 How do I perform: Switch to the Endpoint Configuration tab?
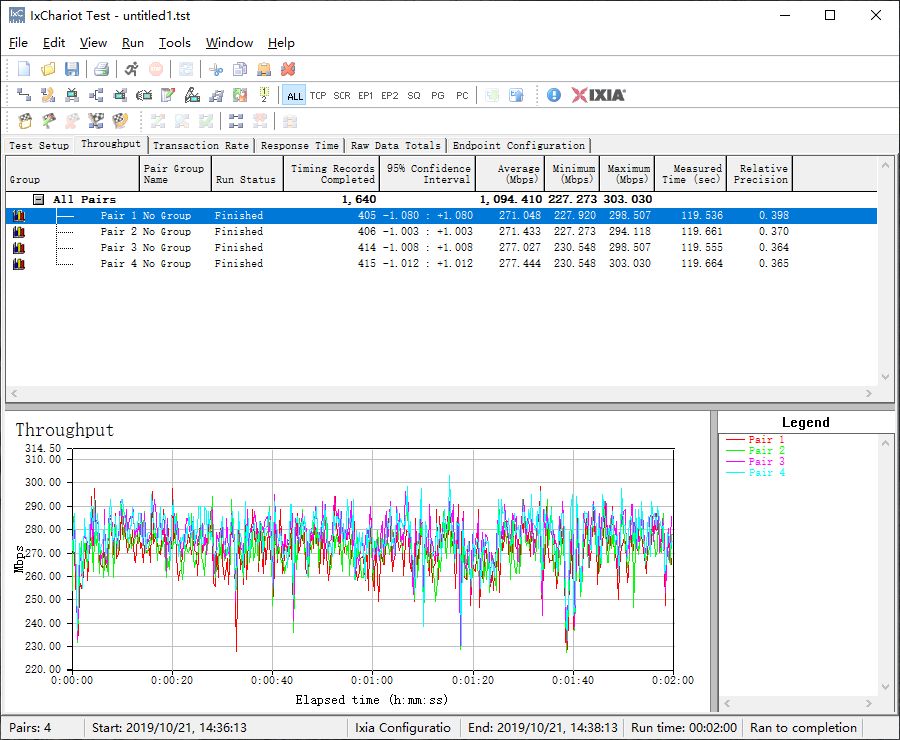coord(519,146)
